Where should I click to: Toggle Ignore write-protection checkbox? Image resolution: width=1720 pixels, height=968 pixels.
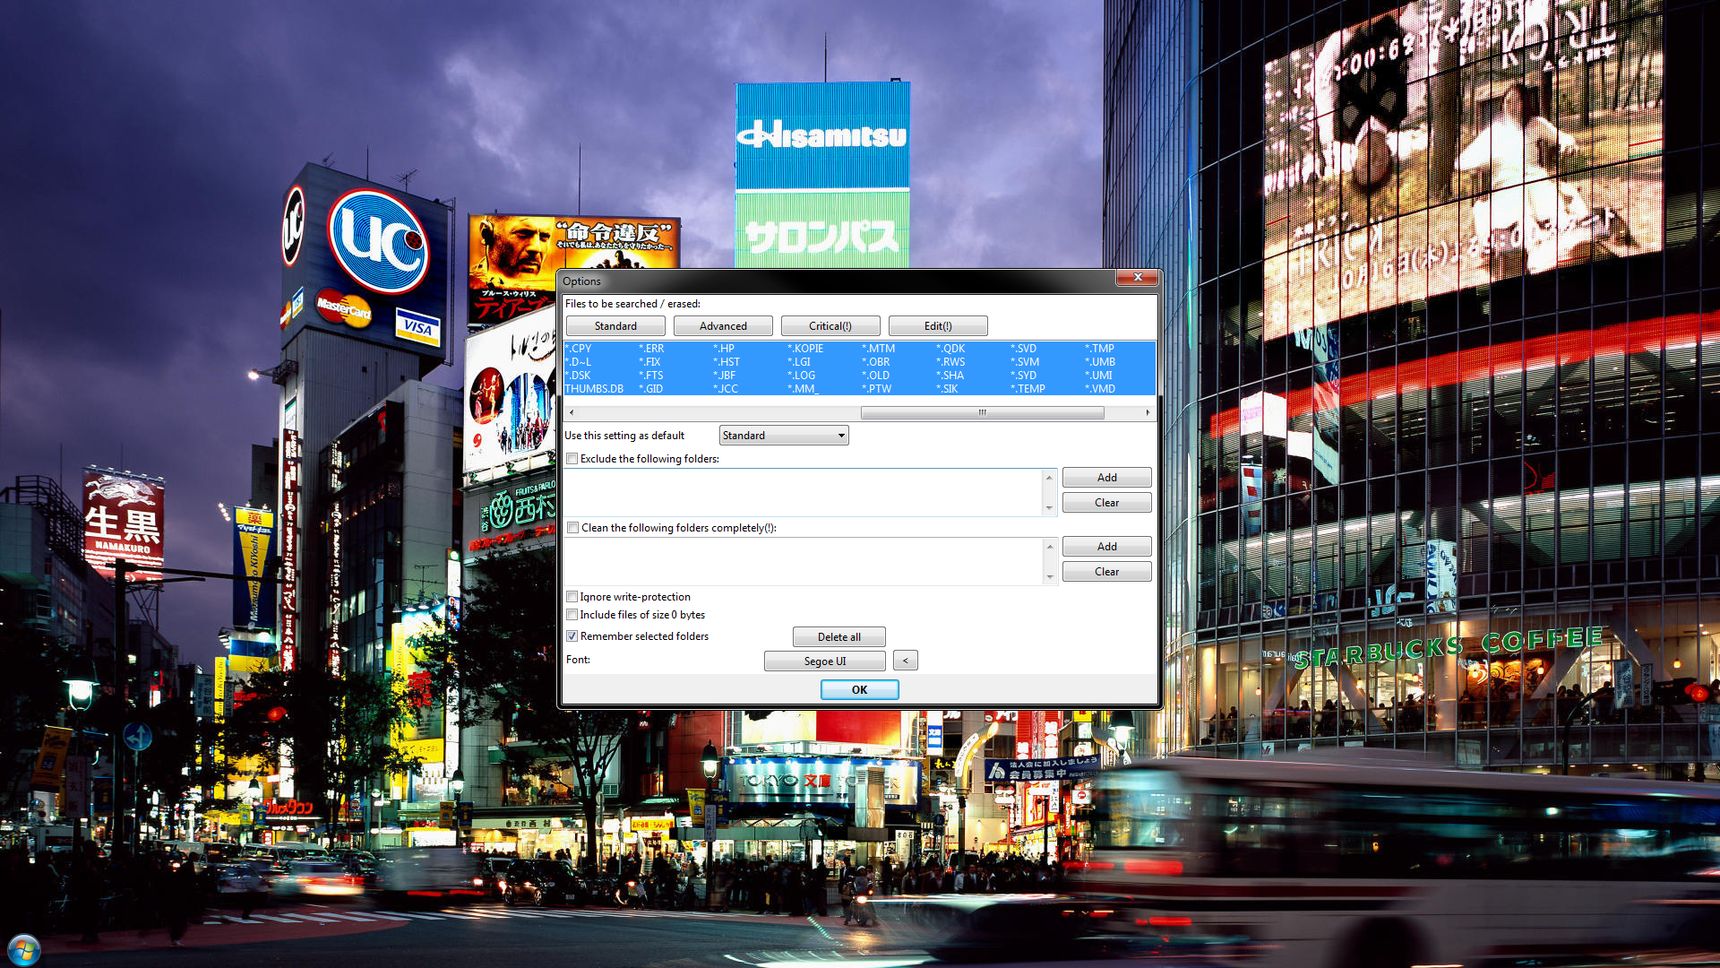pos(572,597)
